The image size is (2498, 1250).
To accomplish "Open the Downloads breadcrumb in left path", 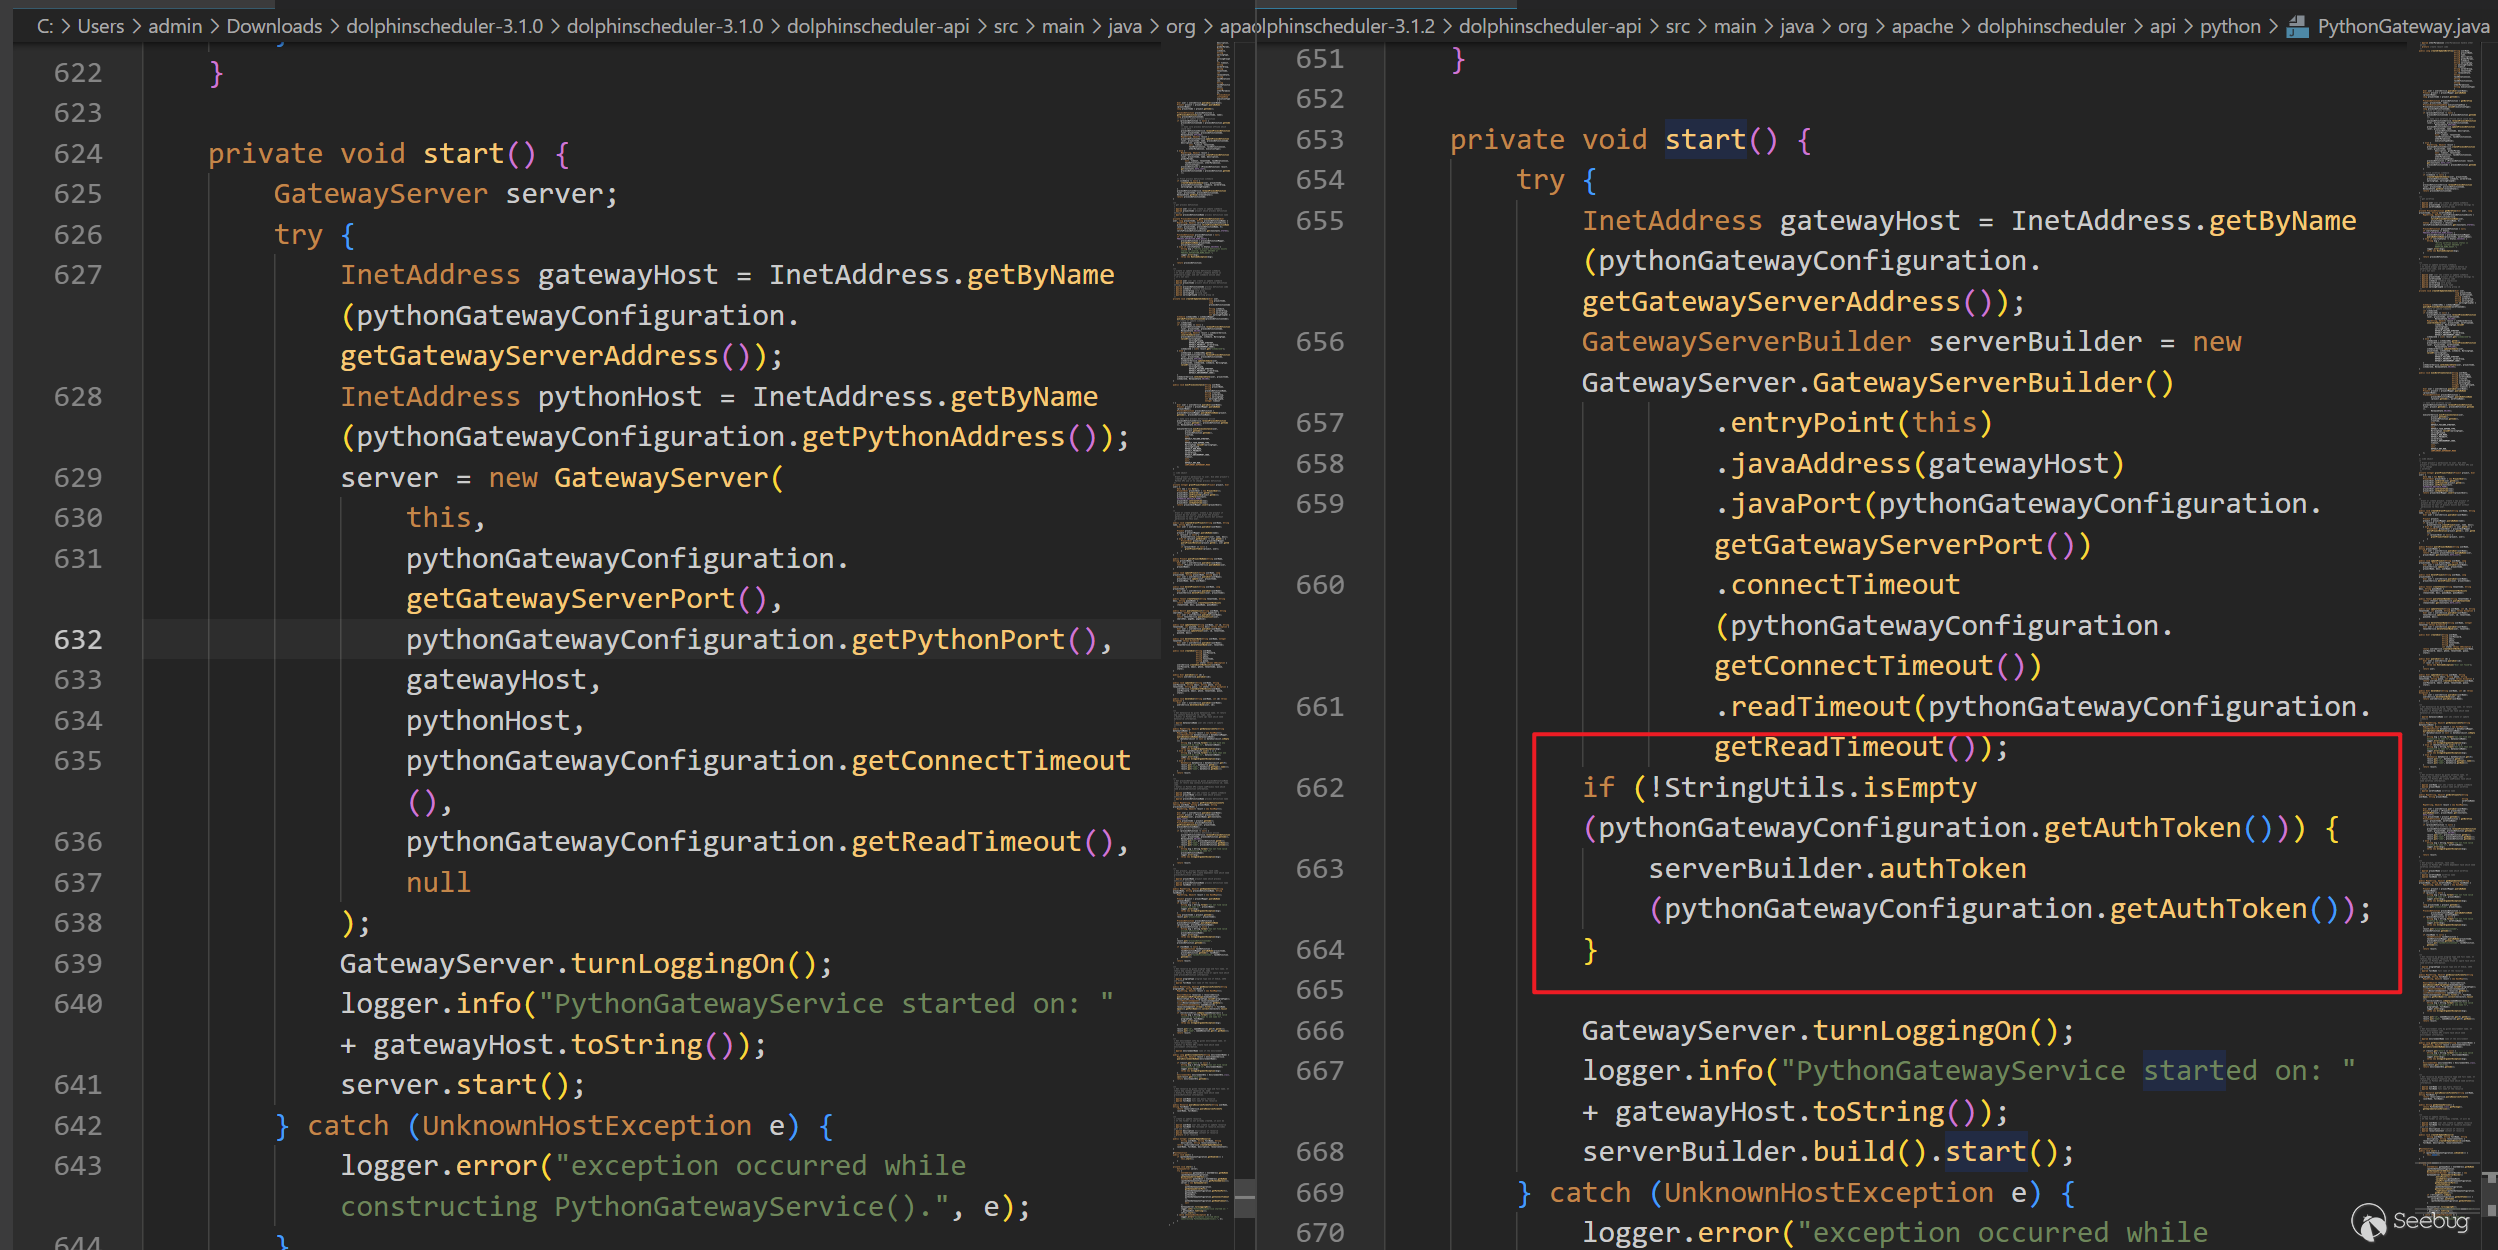I will pyautogui.click(x=274, y=27).
